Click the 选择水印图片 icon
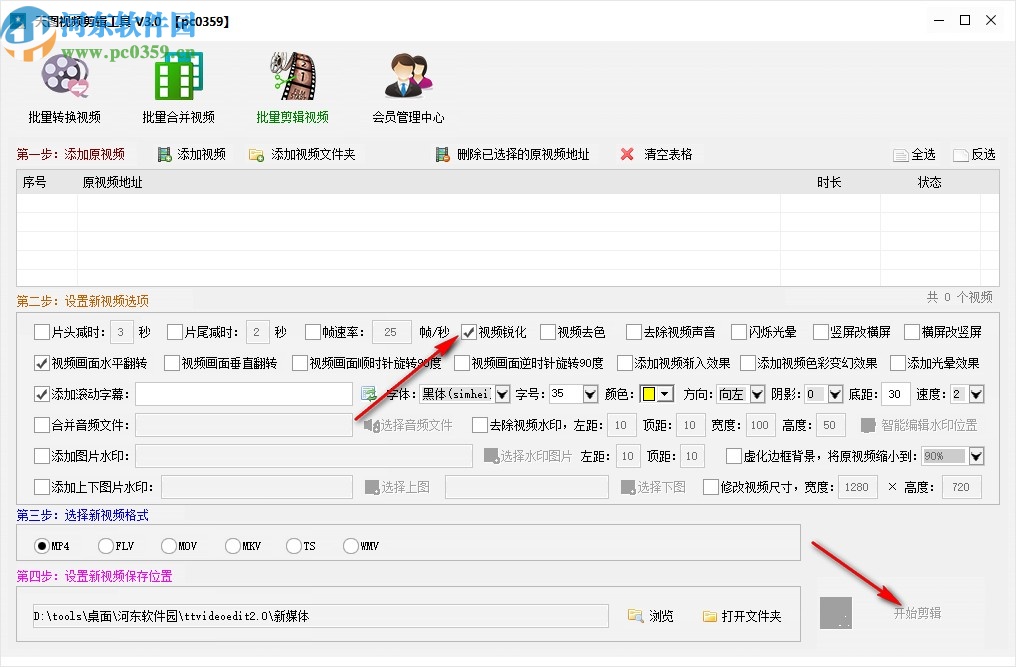Viewport: 1016px width, 667px height. 491,456
